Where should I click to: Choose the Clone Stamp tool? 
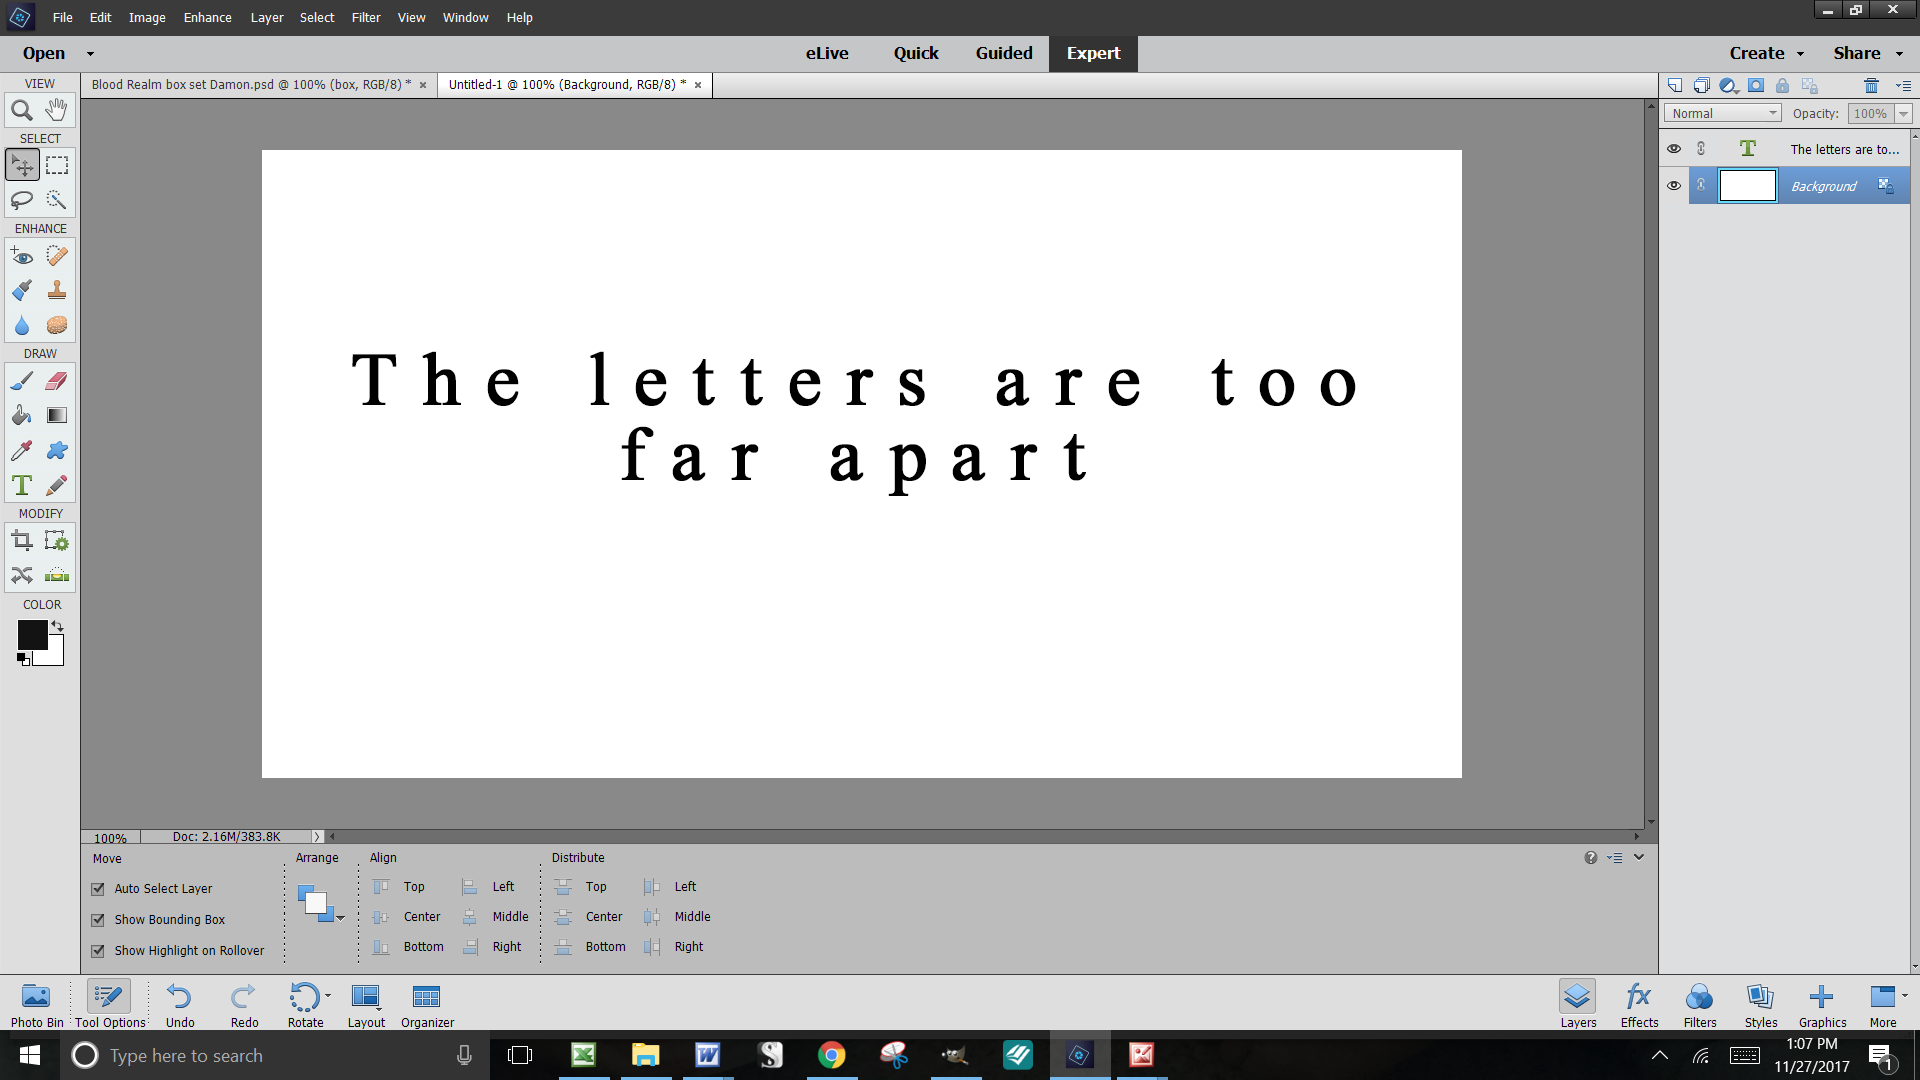57,291
